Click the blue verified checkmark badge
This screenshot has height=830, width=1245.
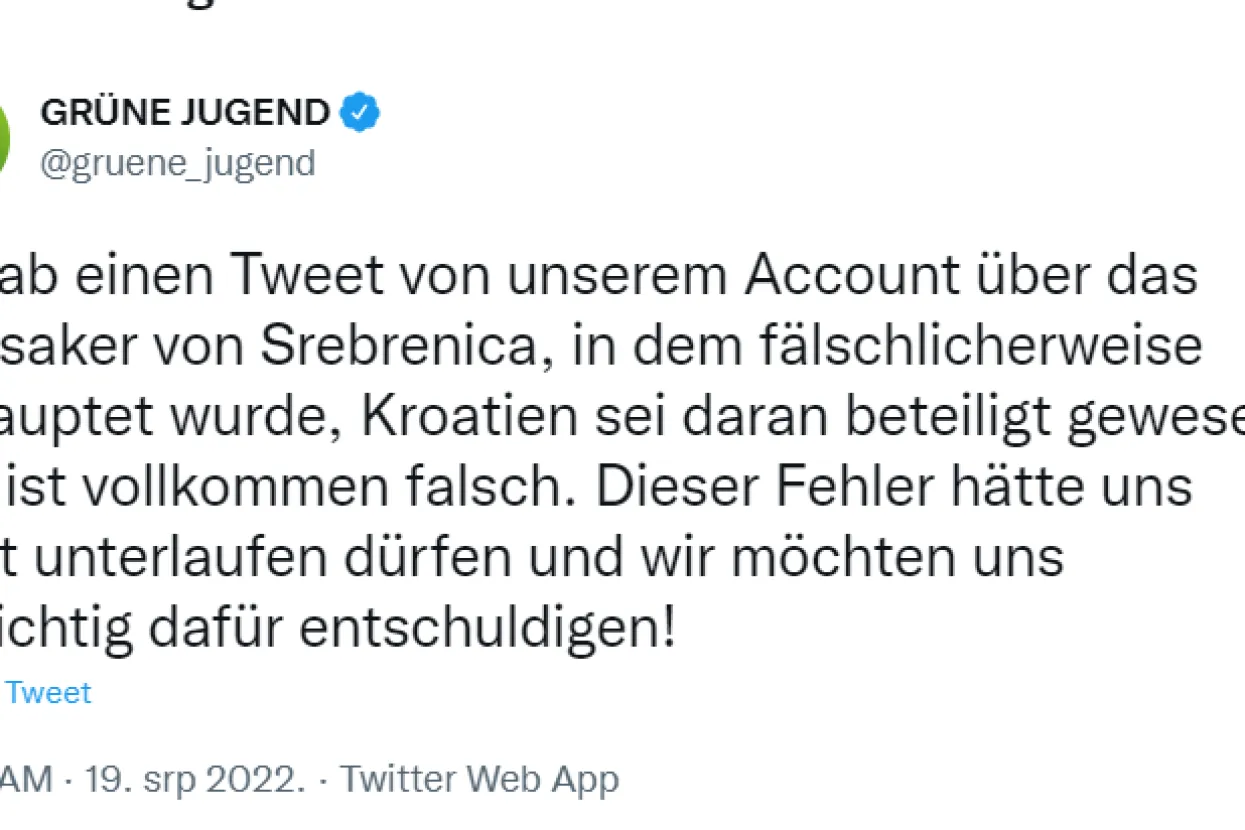(x=360, y=114)
